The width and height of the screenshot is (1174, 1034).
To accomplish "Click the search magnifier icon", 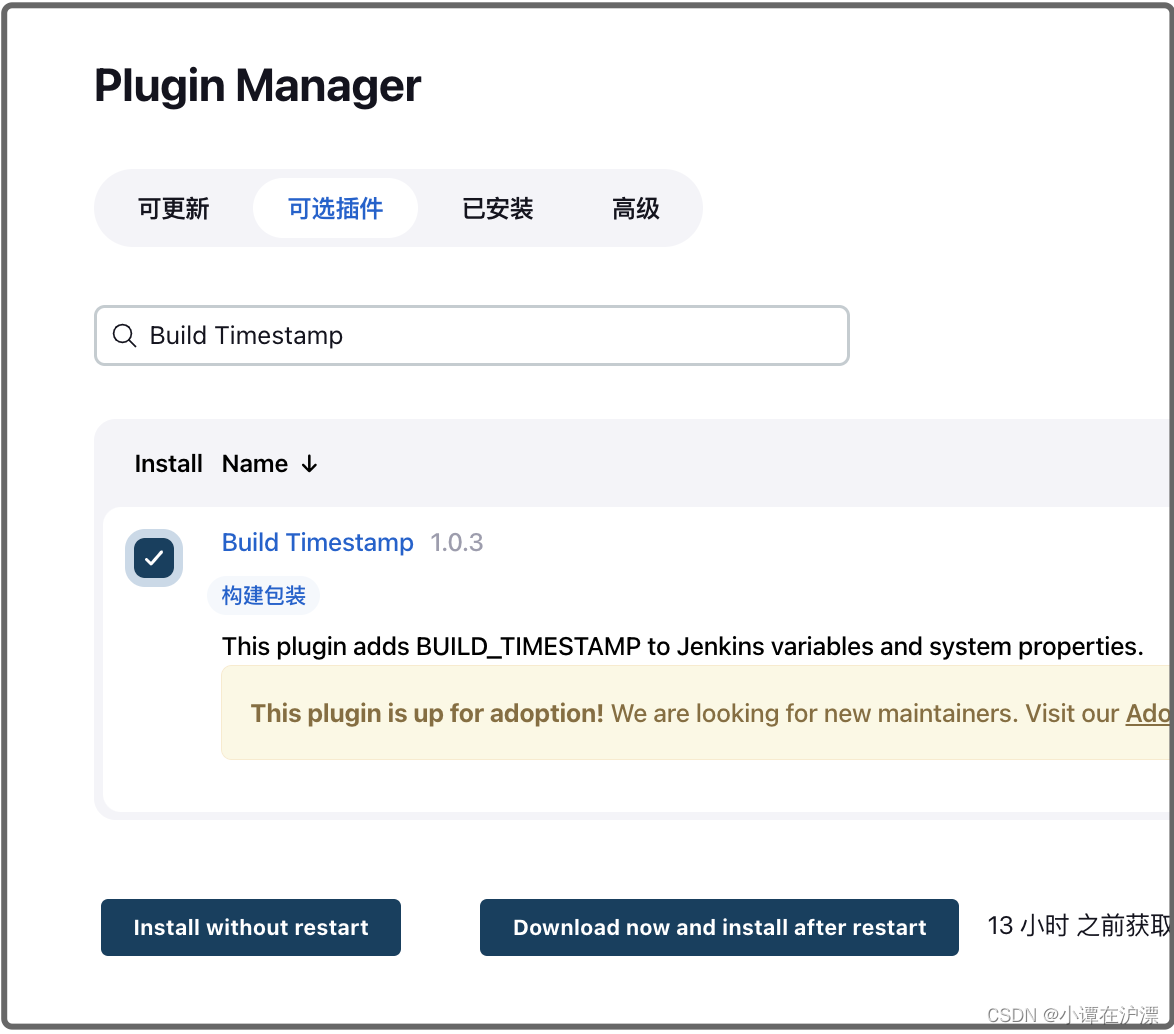I will pos(124,335).
